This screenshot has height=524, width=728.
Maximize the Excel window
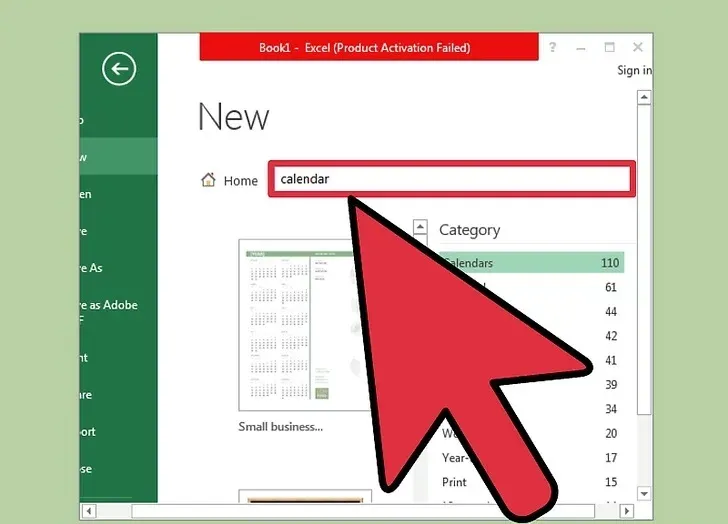[609, 47]
